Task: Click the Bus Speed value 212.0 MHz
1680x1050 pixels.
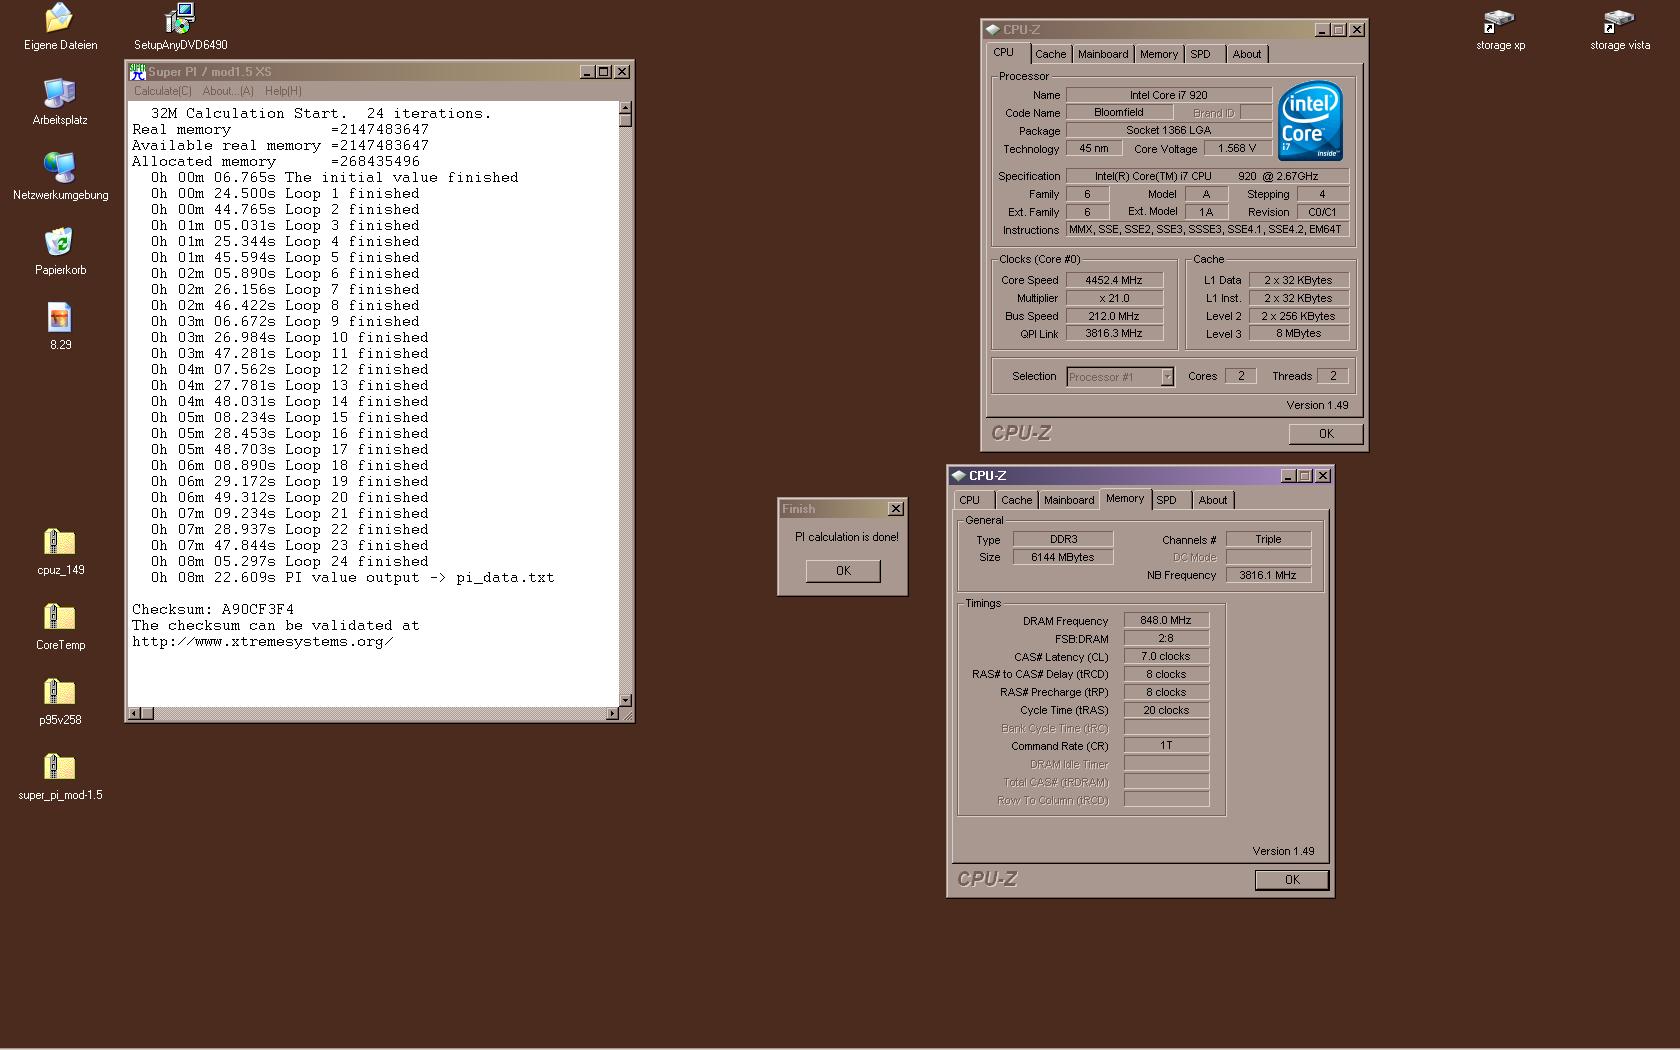Action: 1114,316
